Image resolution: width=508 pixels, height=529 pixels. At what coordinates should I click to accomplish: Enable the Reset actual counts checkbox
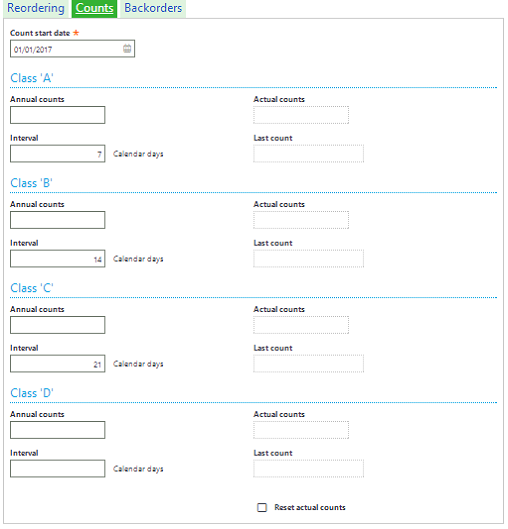point(262,507)
